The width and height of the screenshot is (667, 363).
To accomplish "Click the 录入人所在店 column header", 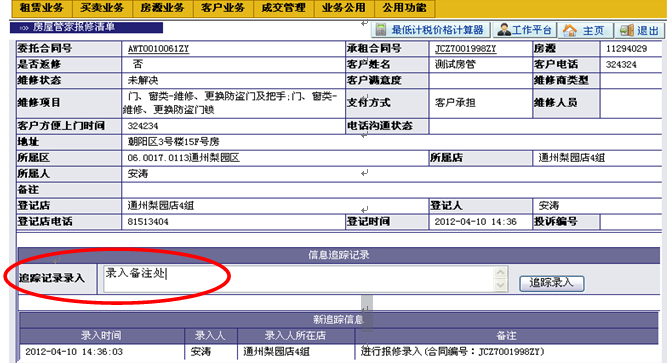I will tap(295, 336).
